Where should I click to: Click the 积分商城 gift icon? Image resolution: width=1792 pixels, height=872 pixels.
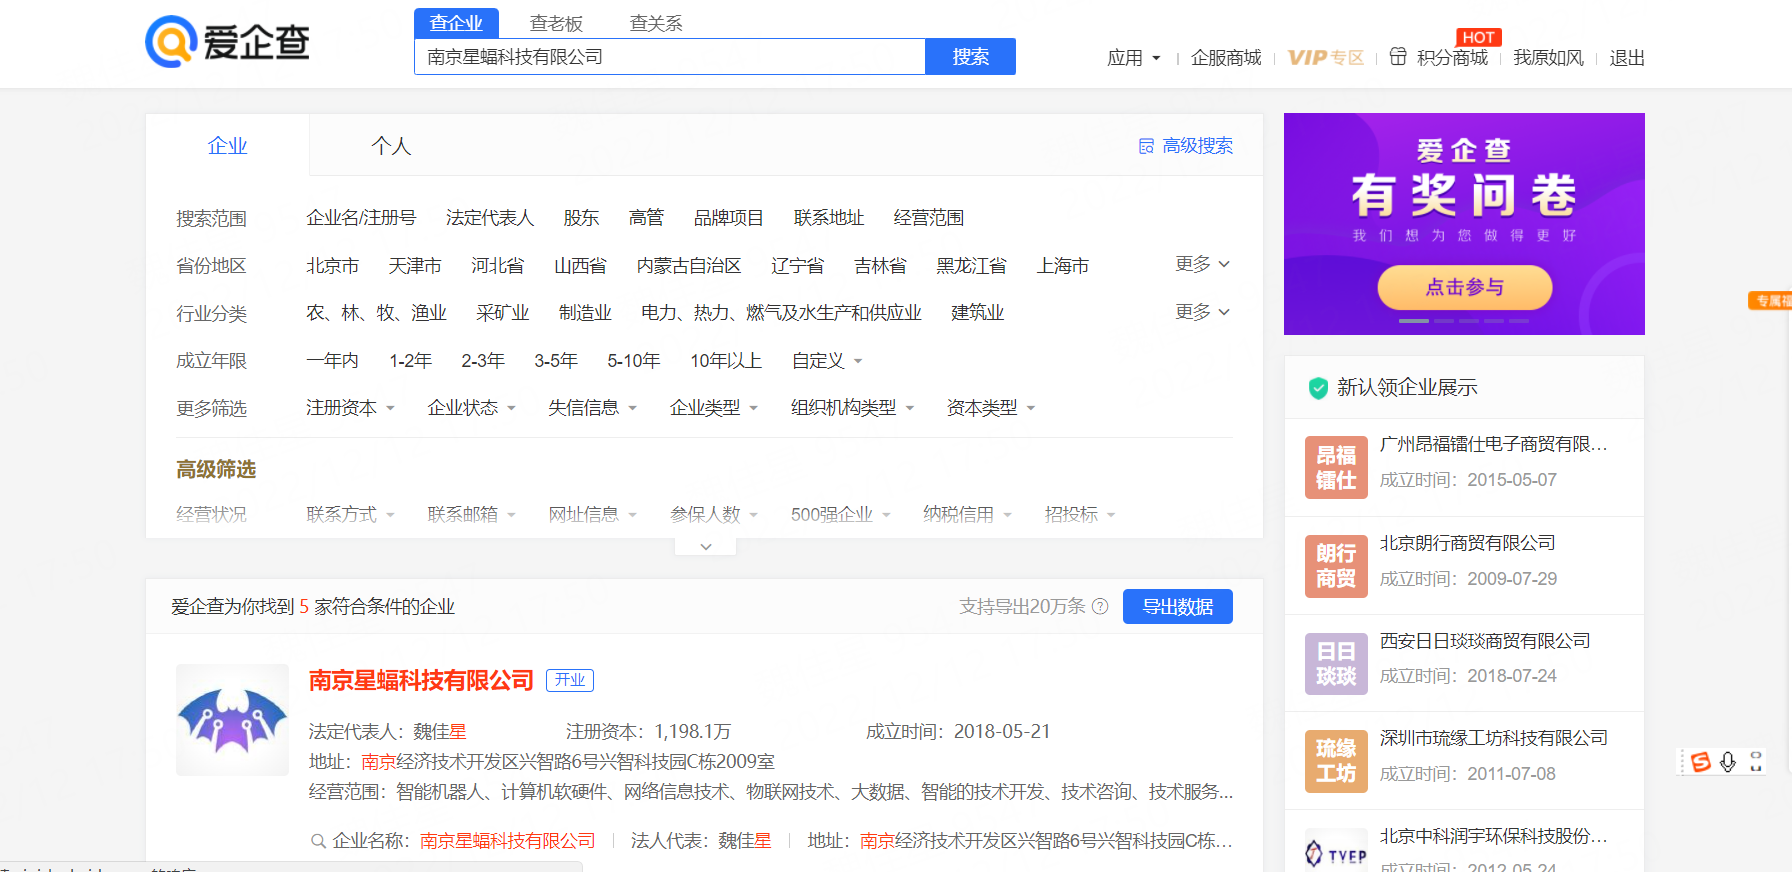click(1398, 57)
